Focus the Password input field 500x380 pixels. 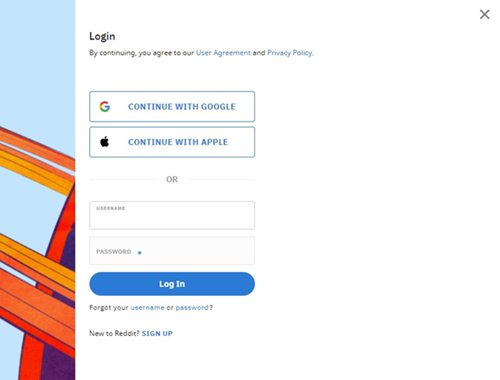pyautogui.click(x=172, y=251)
